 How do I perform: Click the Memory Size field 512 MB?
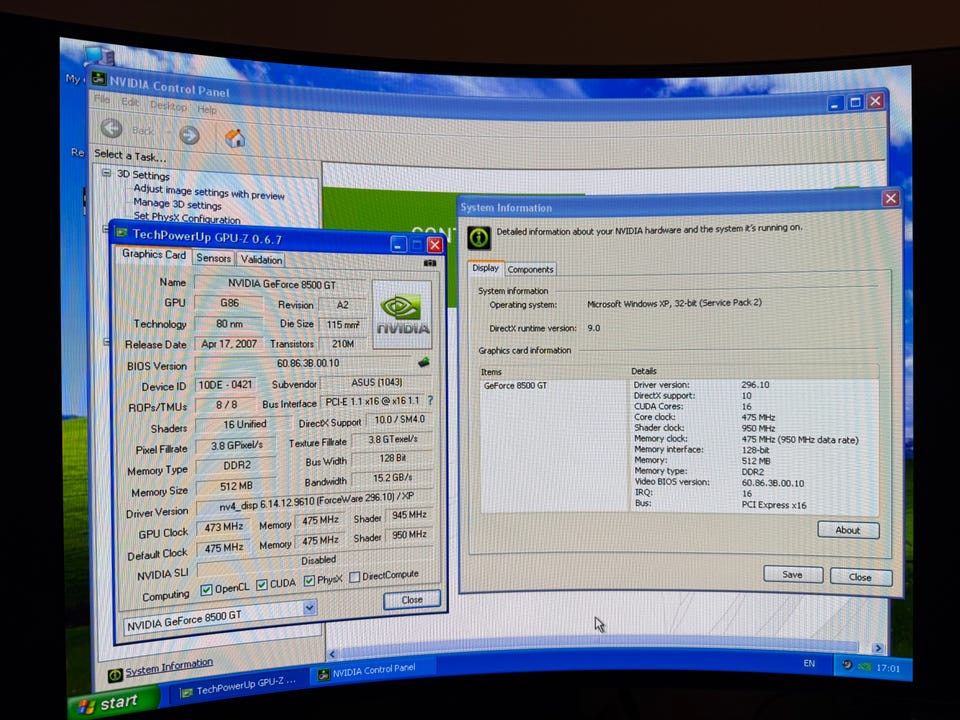[236, 486]
